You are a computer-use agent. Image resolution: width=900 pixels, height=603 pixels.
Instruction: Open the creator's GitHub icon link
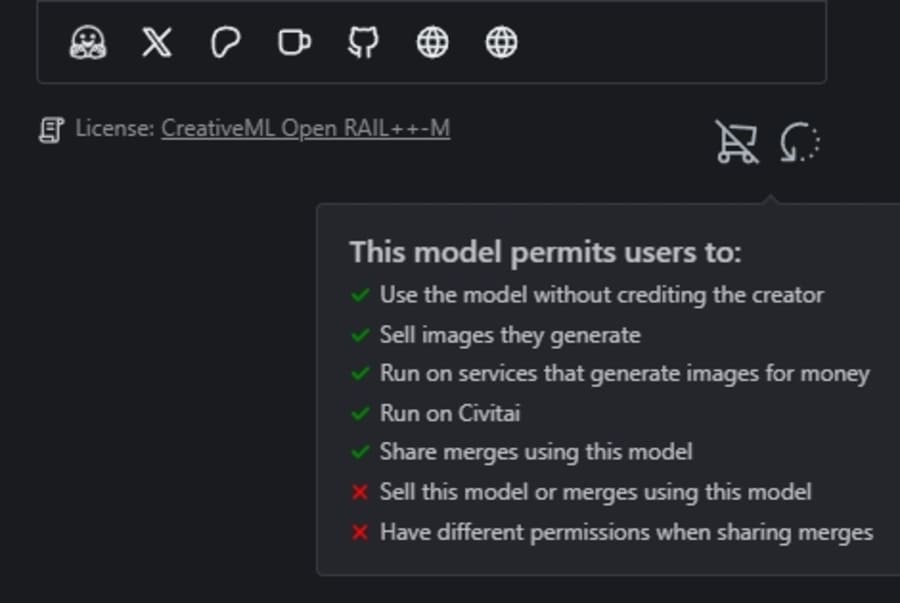coord(363,42)
